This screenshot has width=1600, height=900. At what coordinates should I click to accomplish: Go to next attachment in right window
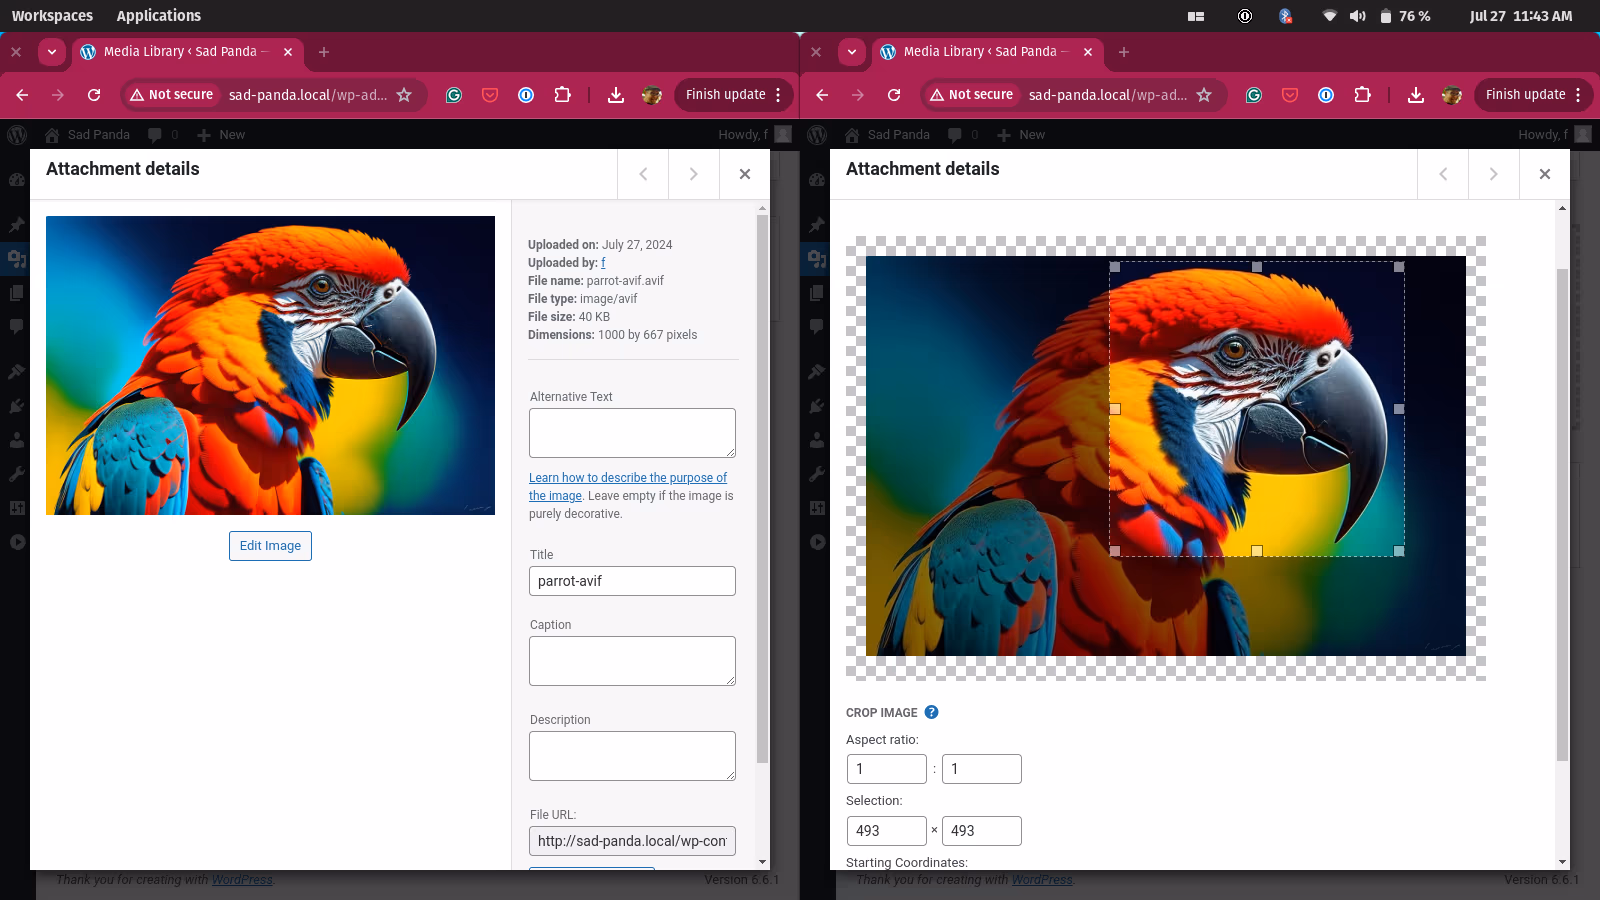1493,174
